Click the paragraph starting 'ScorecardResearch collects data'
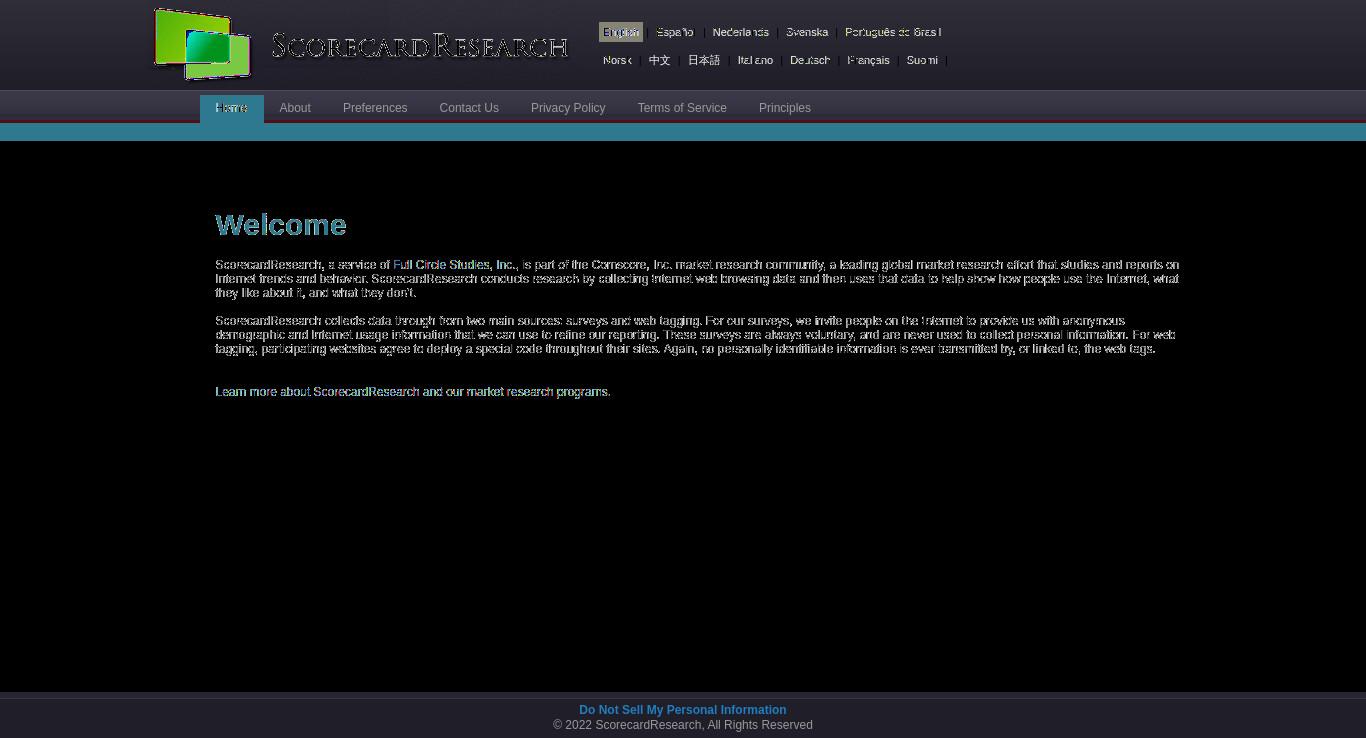The image size is (1366, 738). click(697, 335)
